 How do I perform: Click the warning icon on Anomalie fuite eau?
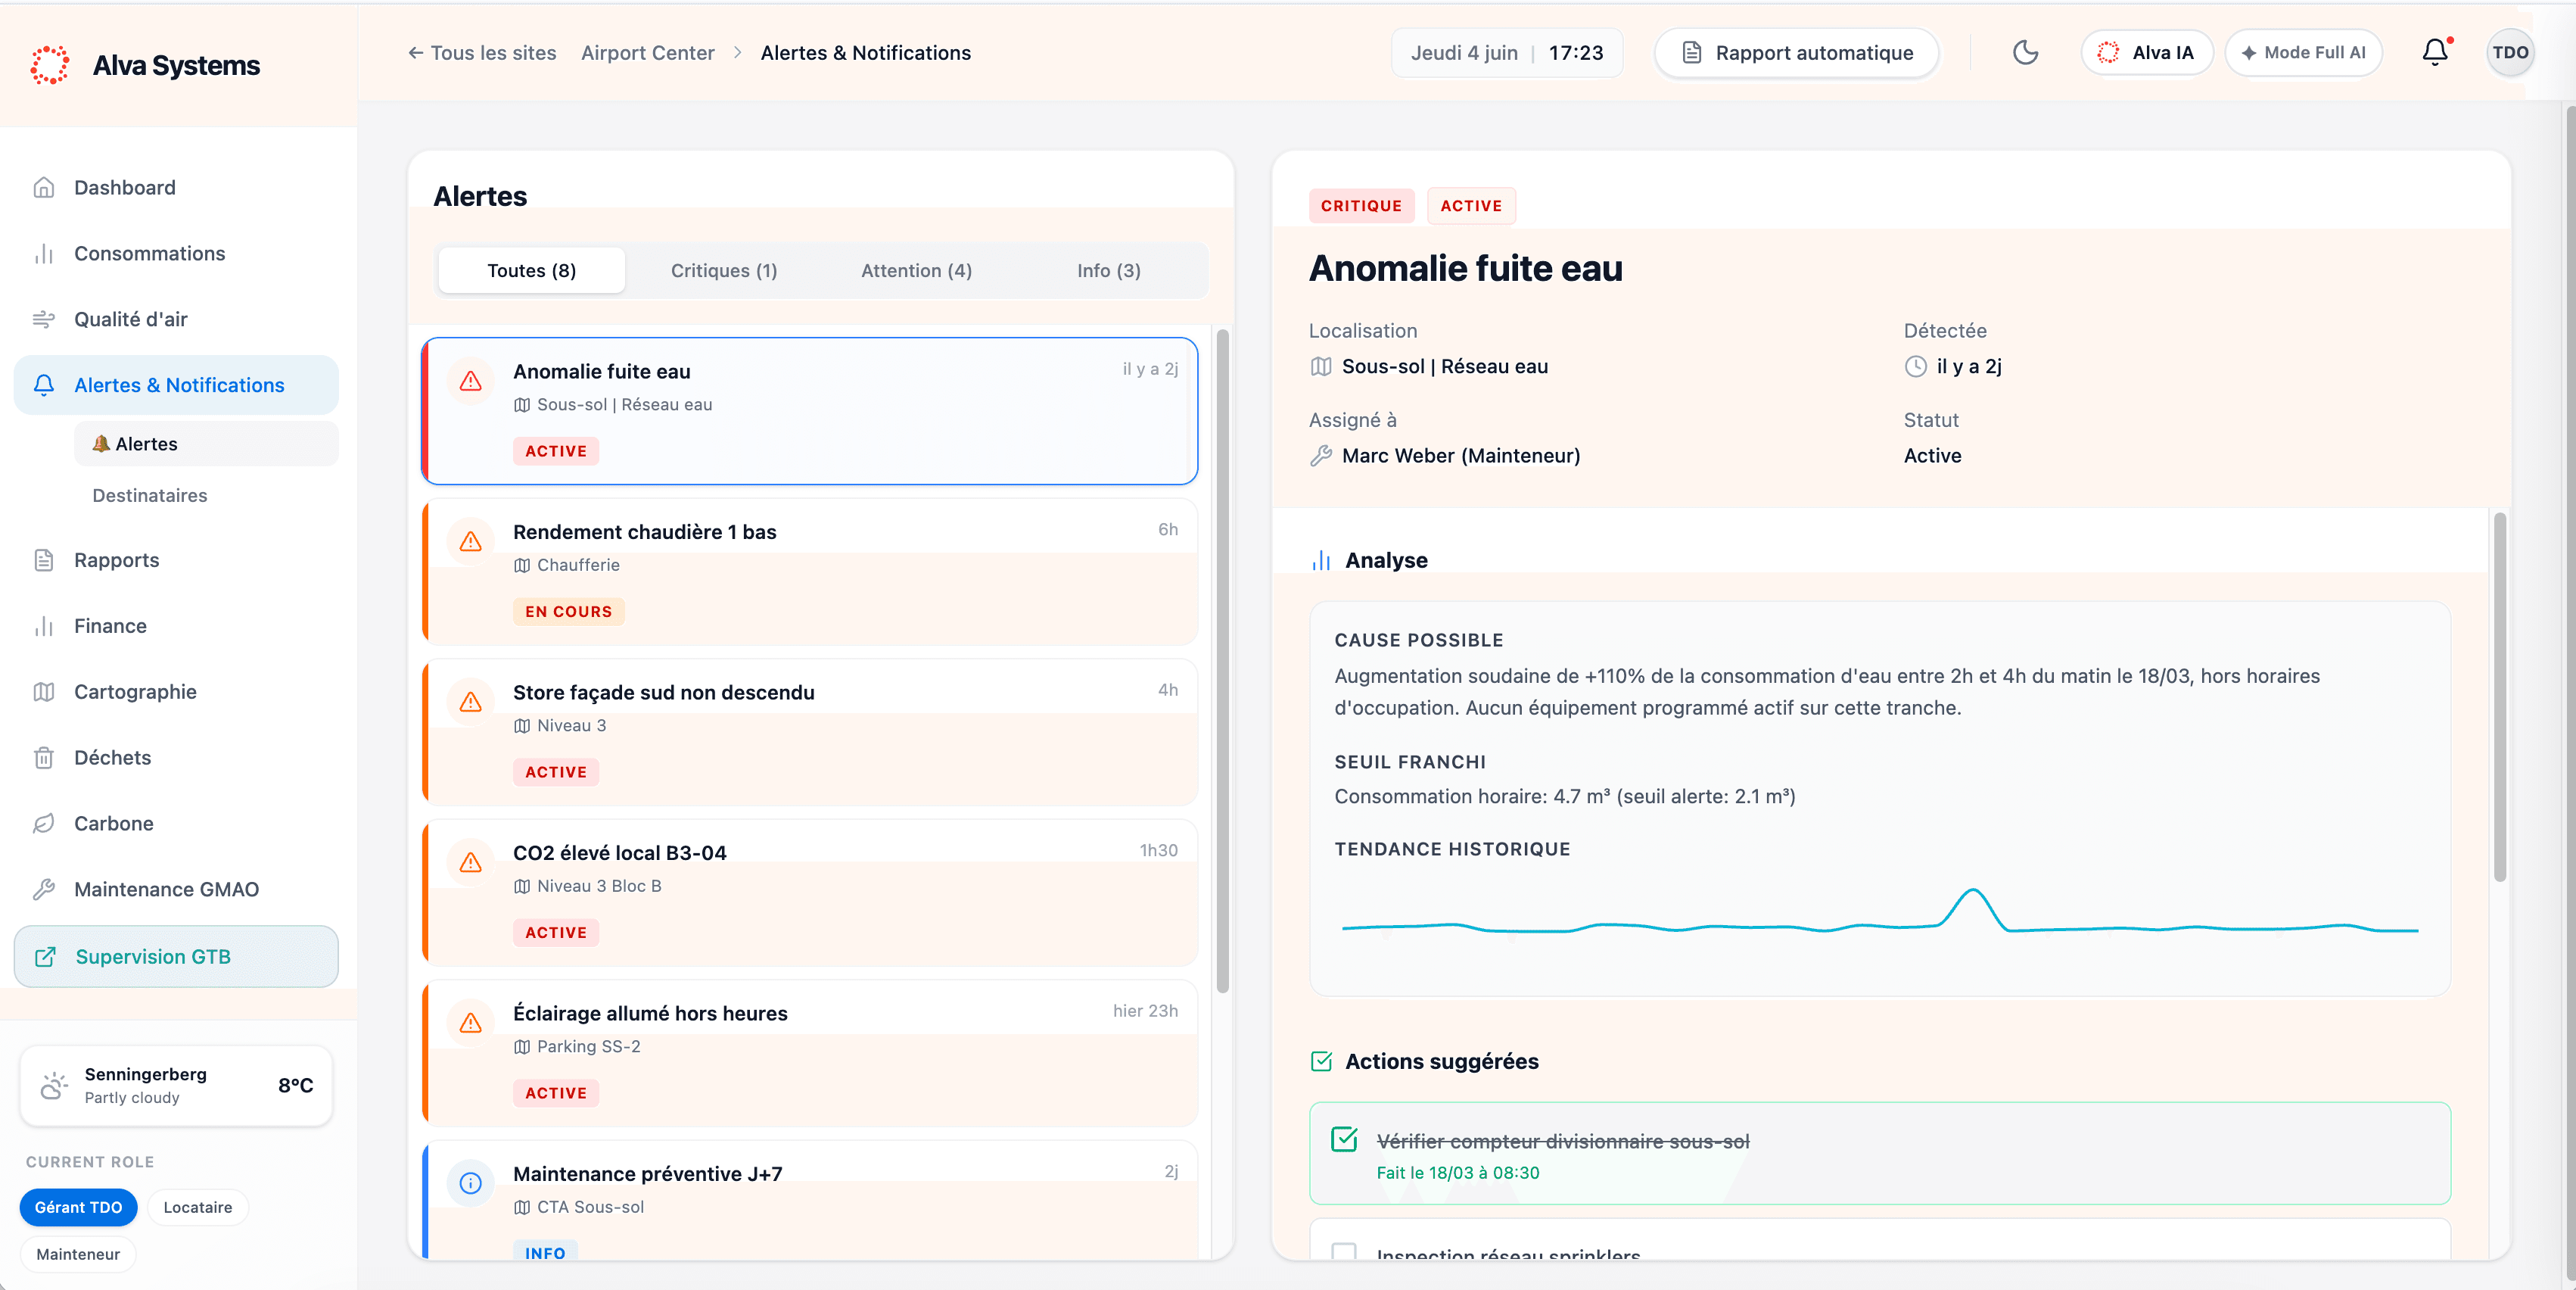(x=471, y=382)
